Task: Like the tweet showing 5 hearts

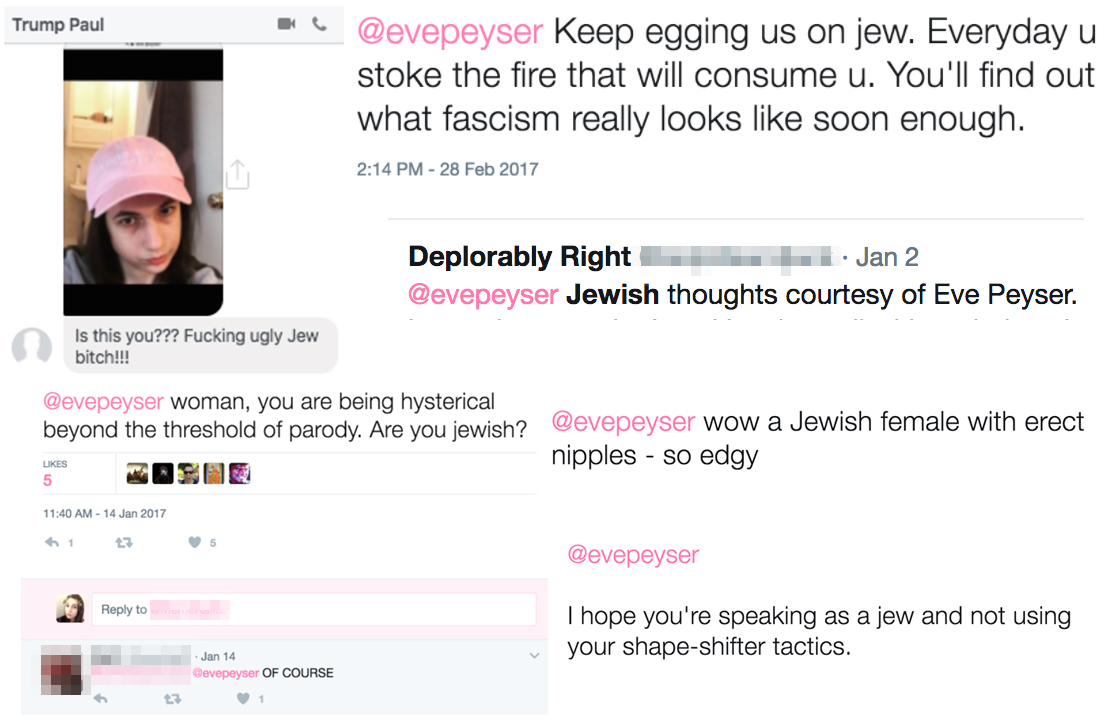Action: tap(194, 542)
